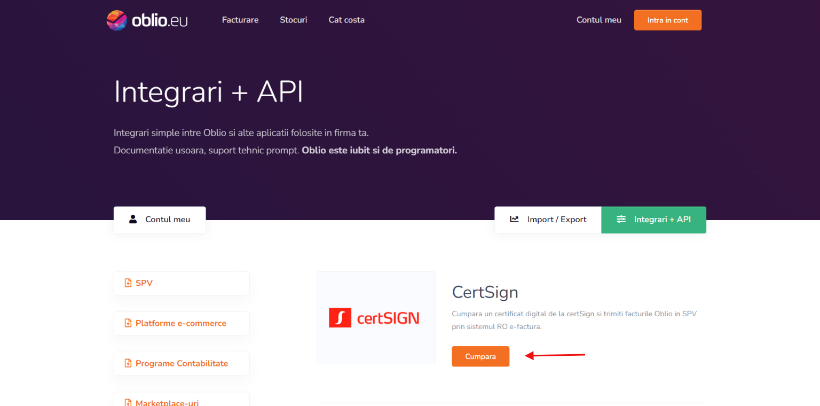Click the chart icon on Import / Export
This screenshot has width=820, height=406.
[x=514, y=219]
